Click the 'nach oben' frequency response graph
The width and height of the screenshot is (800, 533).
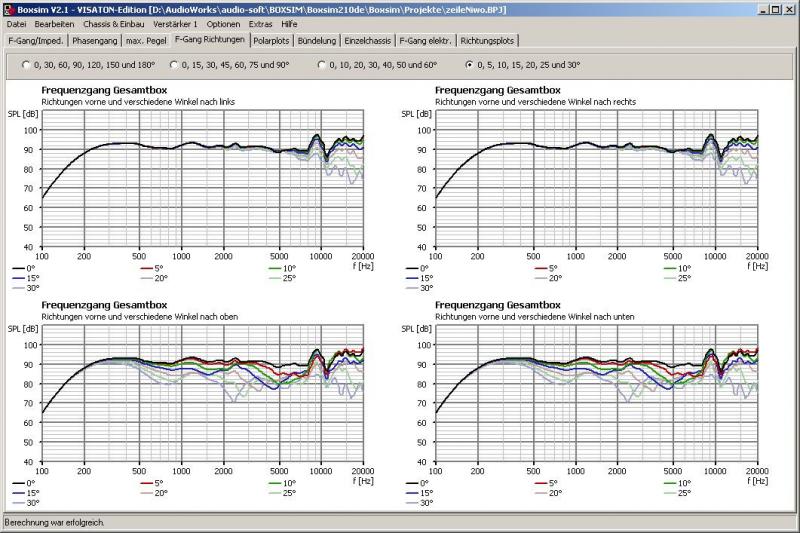[x=203, y=393]
